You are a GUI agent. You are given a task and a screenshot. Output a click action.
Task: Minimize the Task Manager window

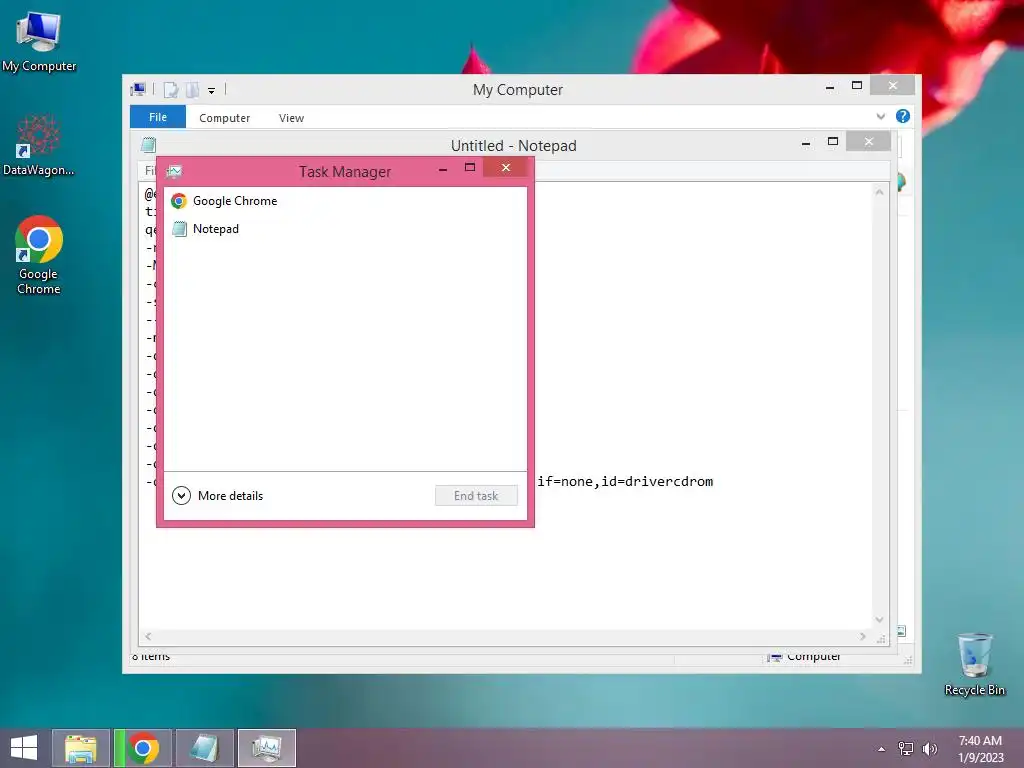(443, 169)
